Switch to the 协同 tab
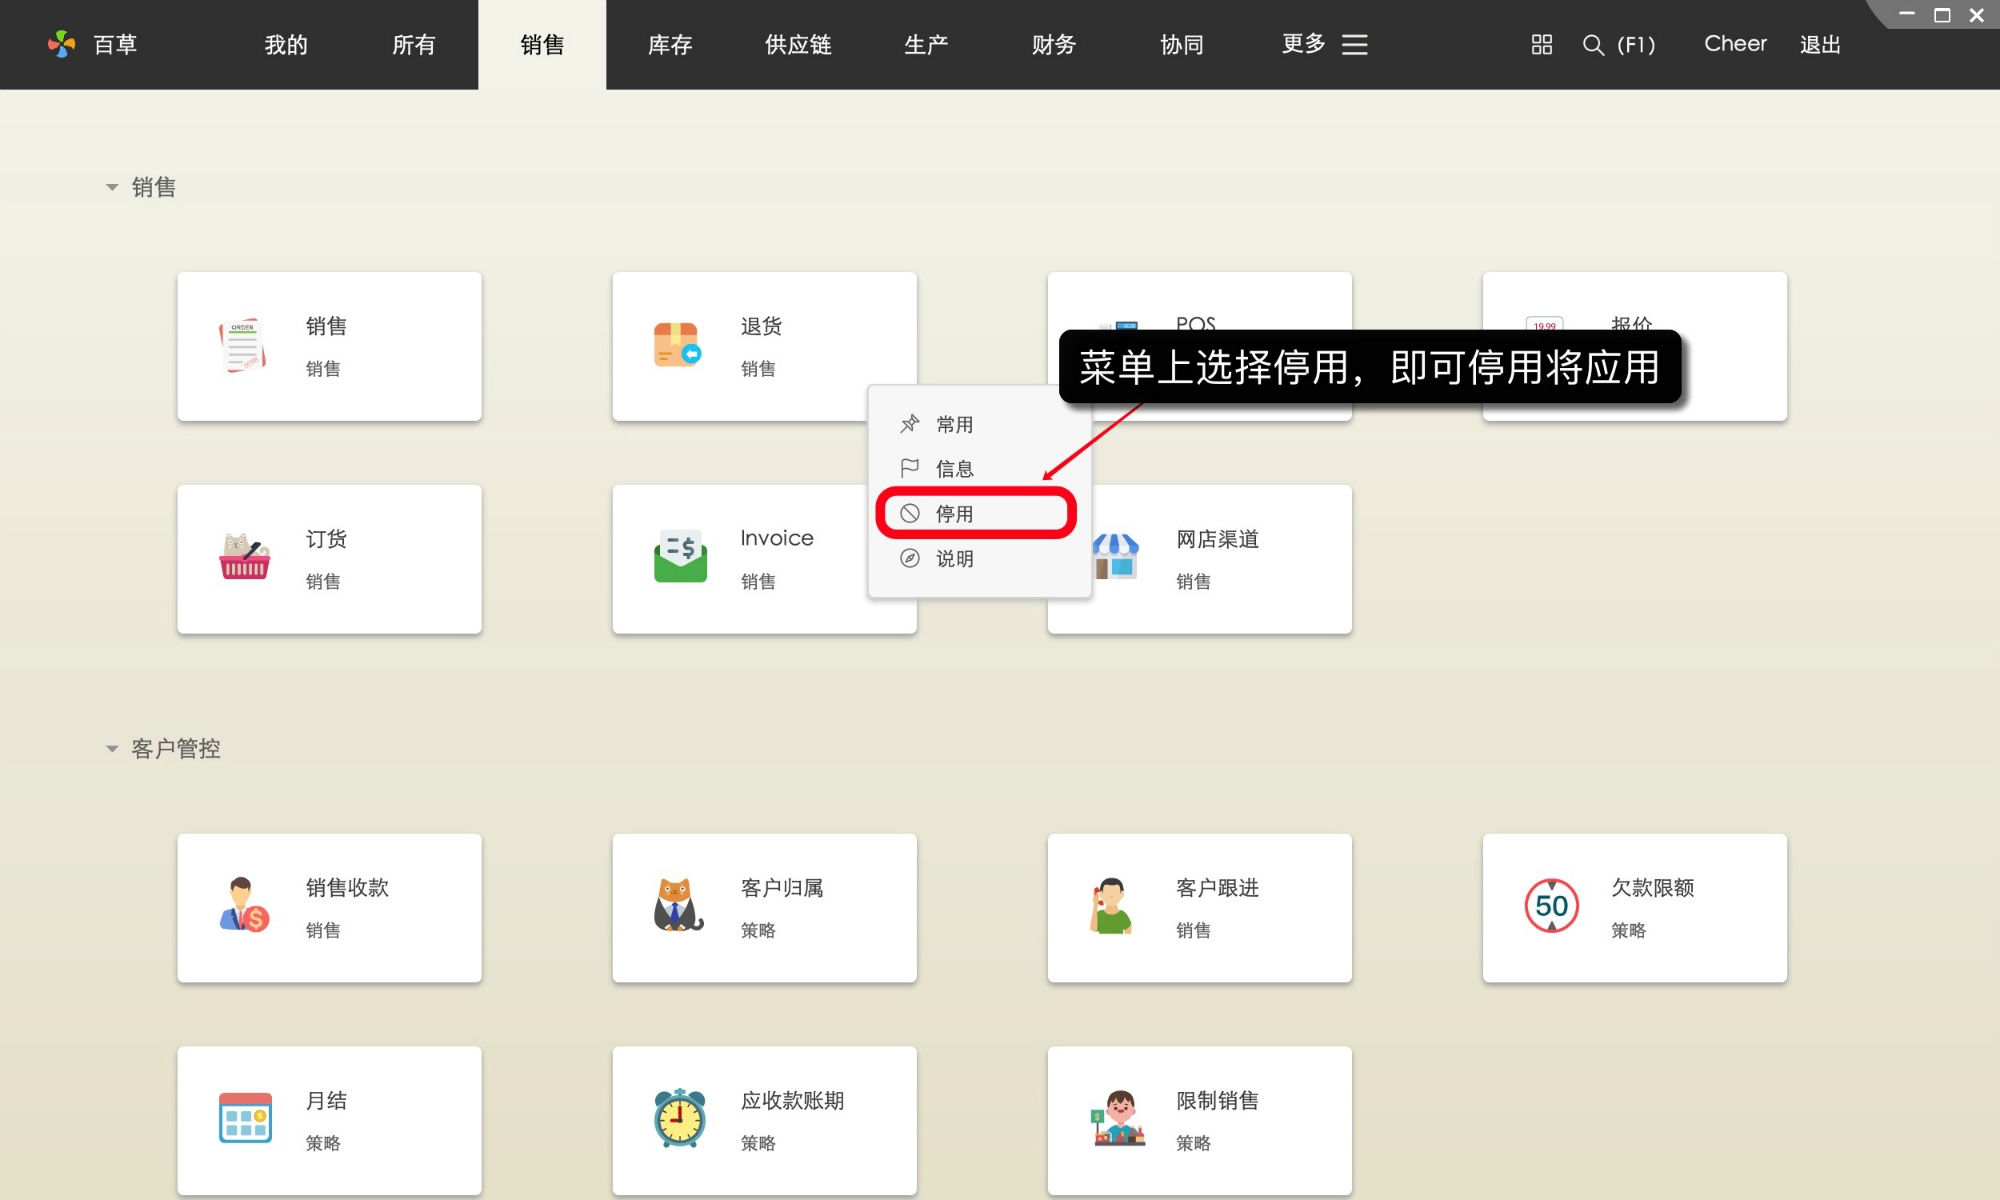This screenshot has width=2000, height=1200. tap(1182, 45)
